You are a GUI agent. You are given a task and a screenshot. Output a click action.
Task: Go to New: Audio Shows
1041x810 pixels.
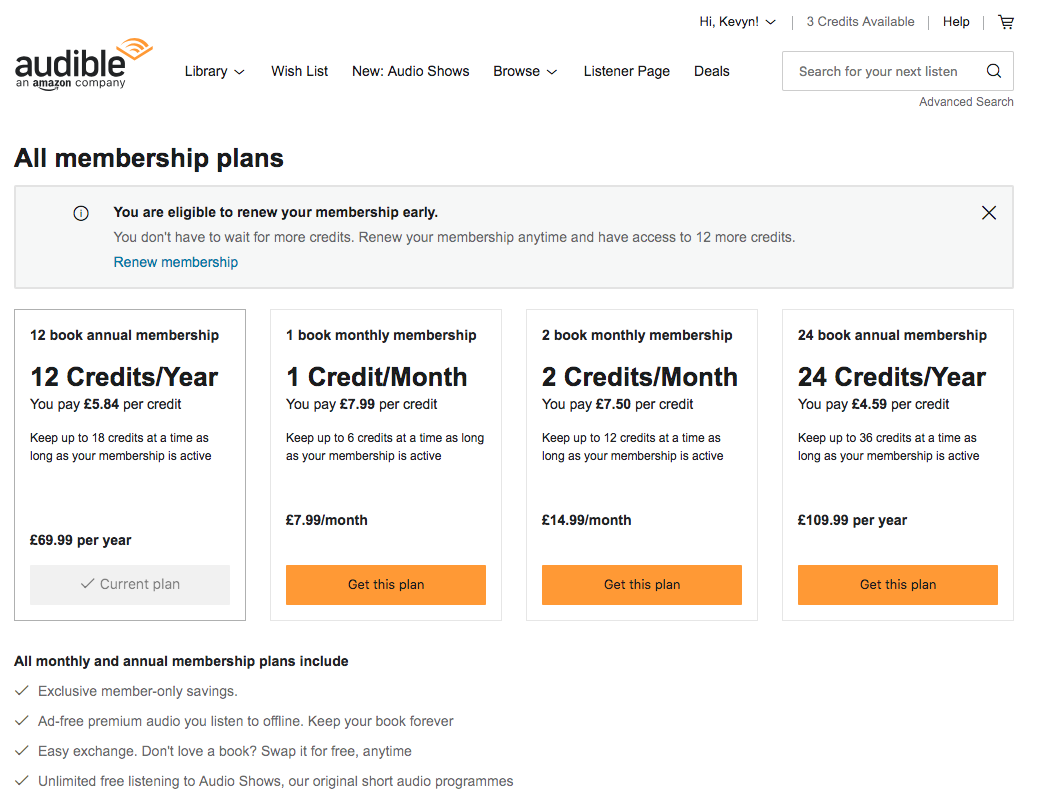click(411, 72)
